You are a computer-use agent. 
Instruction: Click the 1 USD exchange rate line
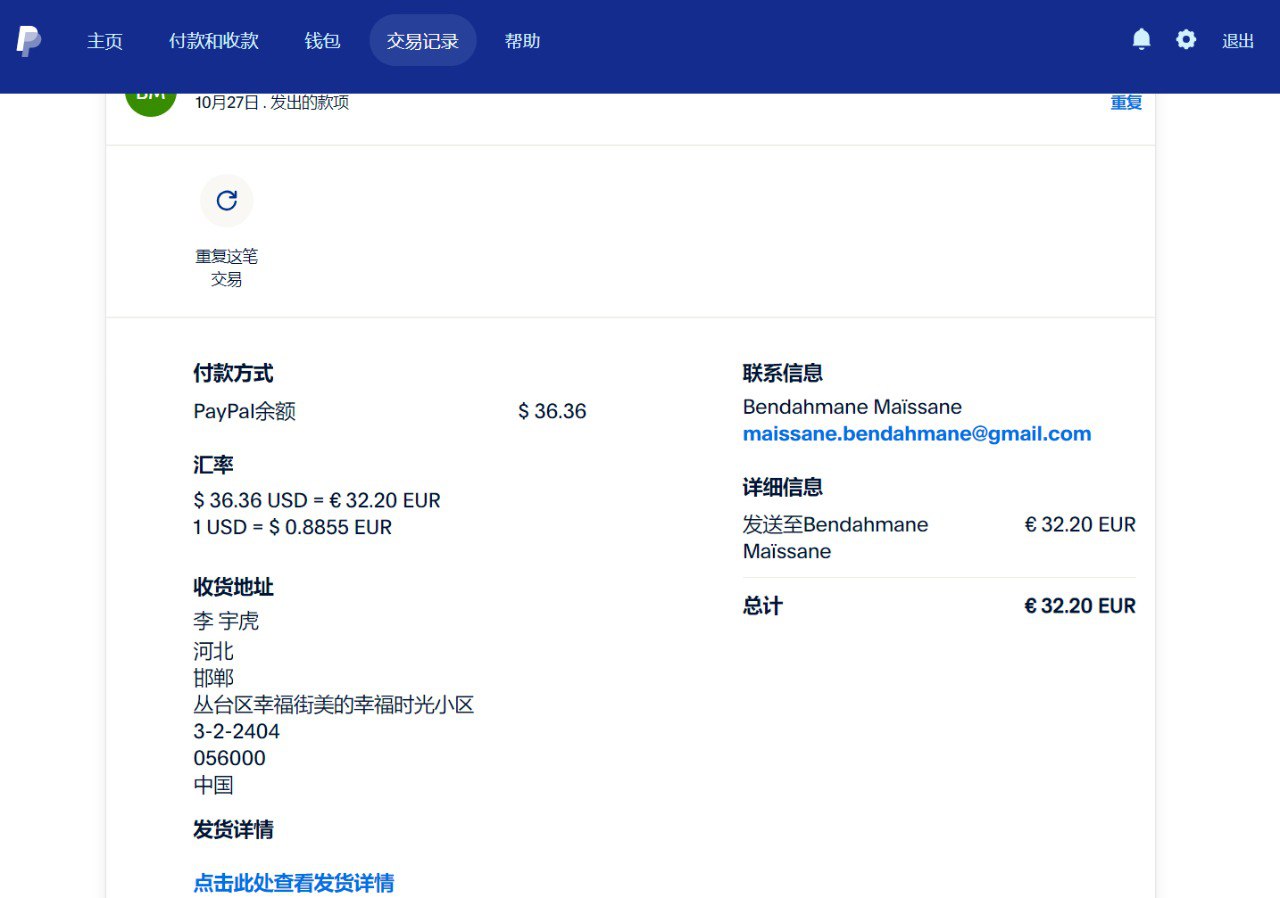(x=292, y=527)
